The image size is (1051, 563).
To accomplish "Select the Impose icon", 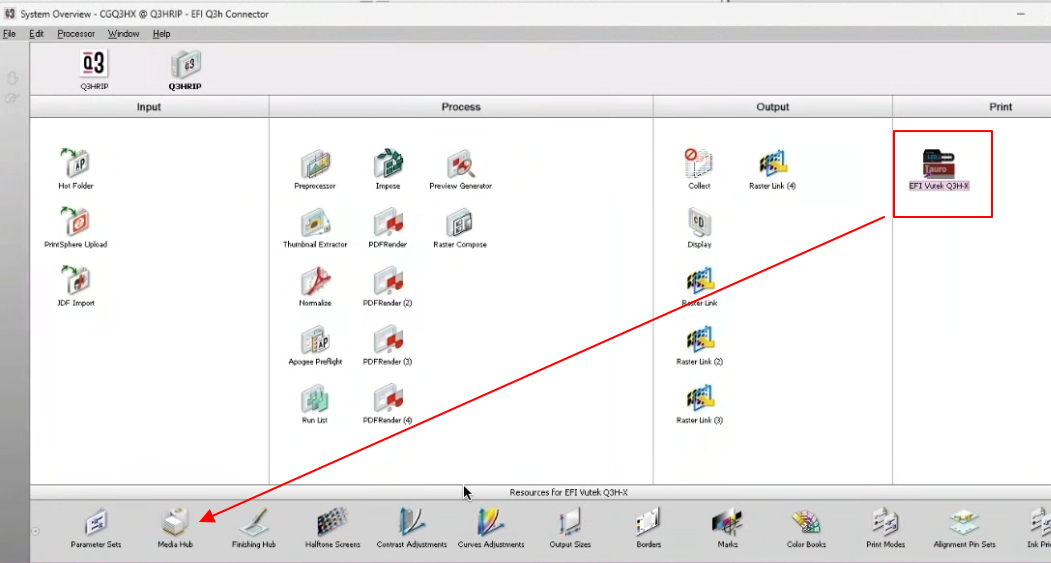I will point(388,163).
